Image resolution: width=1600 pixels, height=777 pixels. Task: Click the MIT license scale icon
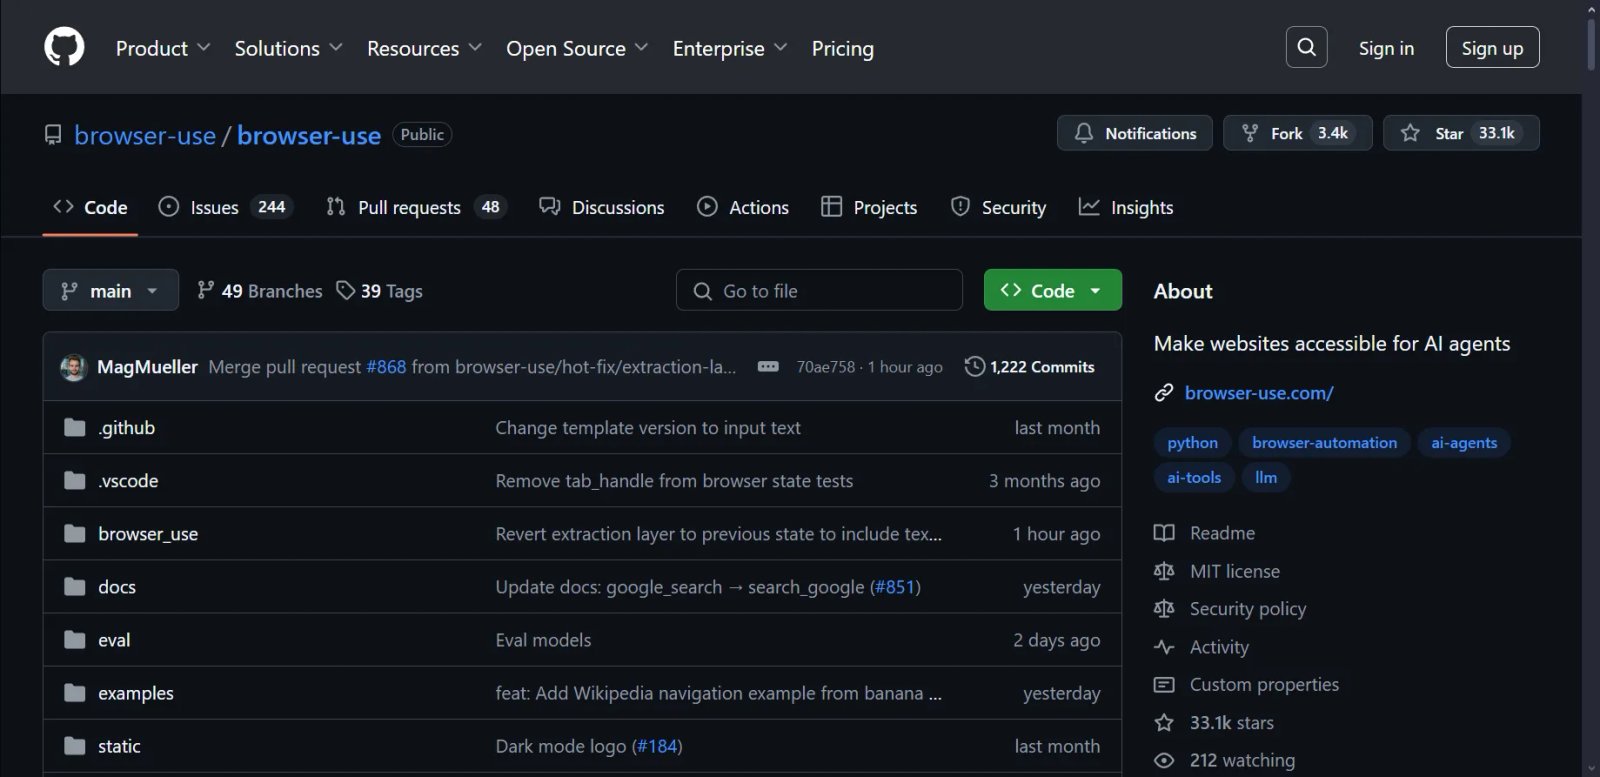1164,571
